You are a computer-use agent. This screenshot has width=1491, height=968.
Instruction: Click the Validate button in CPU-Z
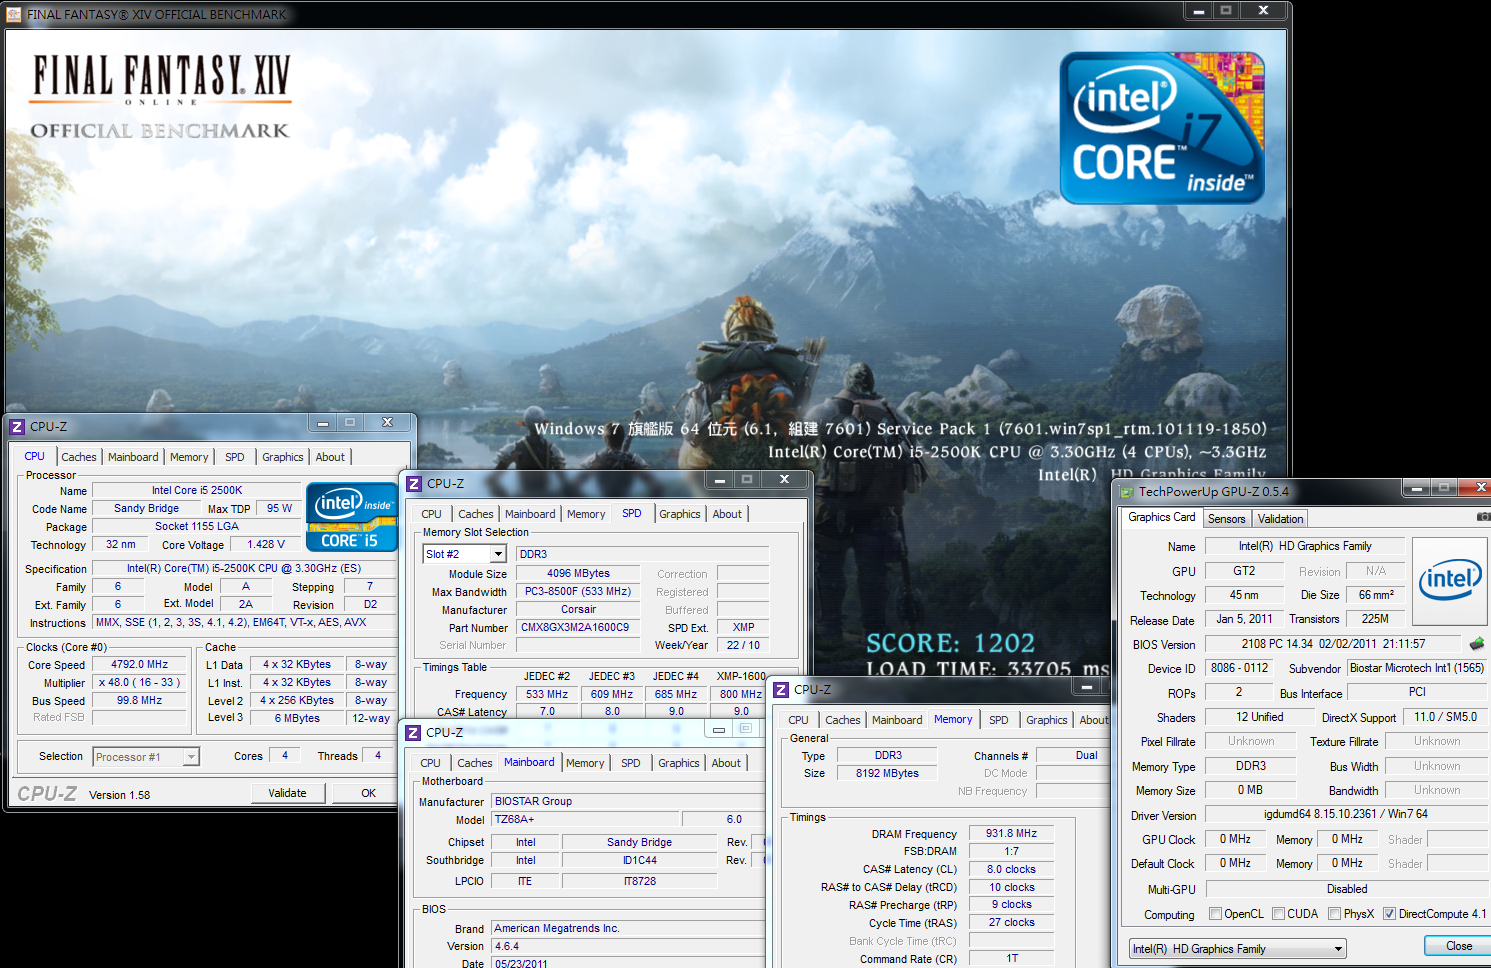288,793
